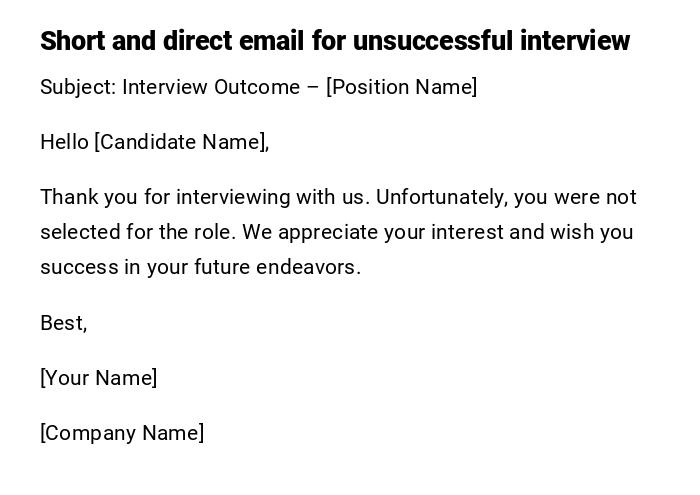Click 'success in your future endeavors' line
Image resolution: width=700 pixels, height=495 pixels.
click(x=200, y=267)
